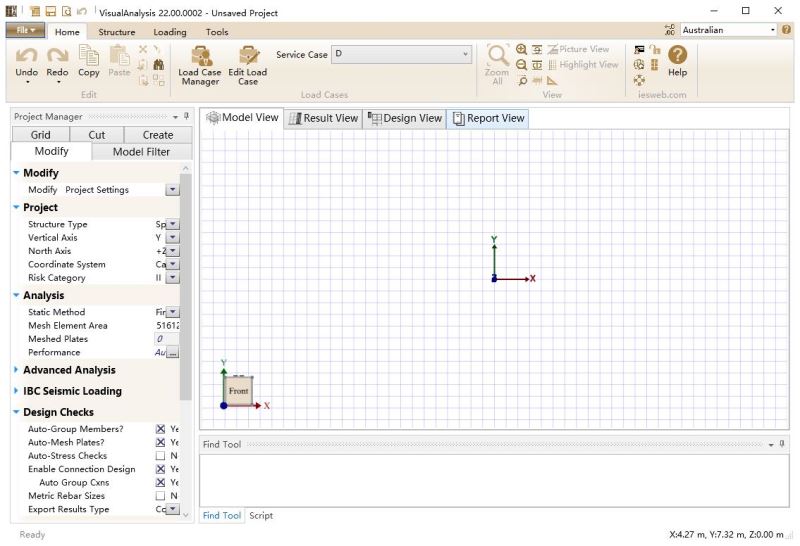Click the Performance ellipsis button
Screen dimensions: 800x546
(172, 352)
